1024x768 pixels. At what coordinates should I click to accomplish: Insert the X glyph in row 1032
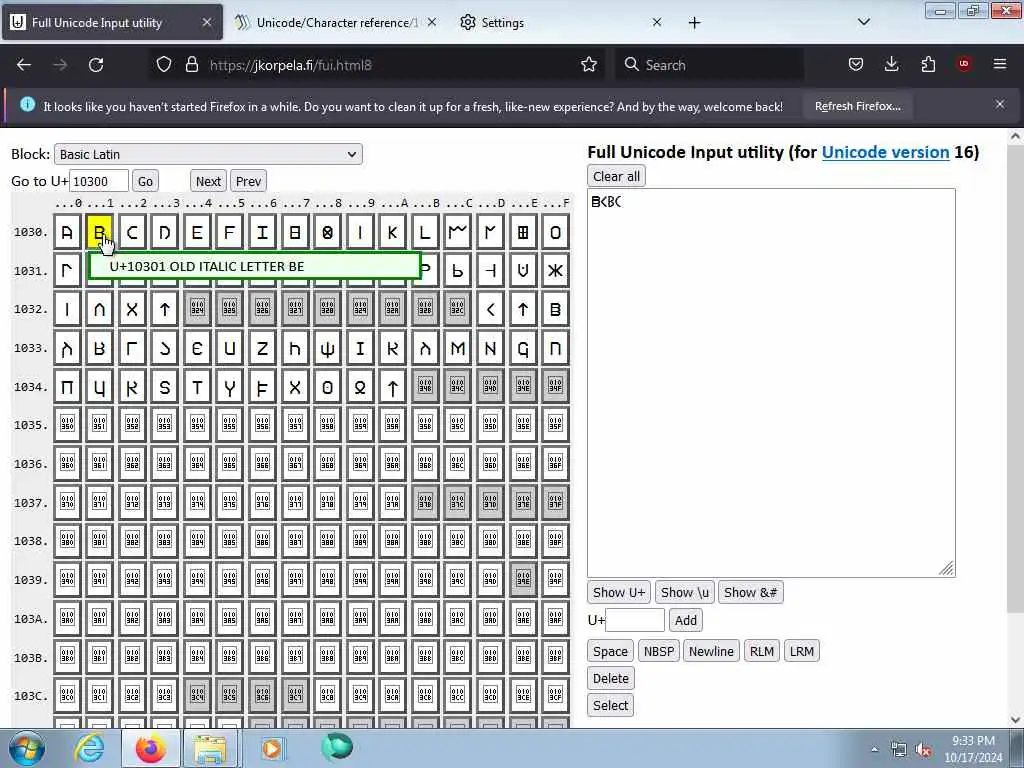pyautogui.click(x=132, y=309)
